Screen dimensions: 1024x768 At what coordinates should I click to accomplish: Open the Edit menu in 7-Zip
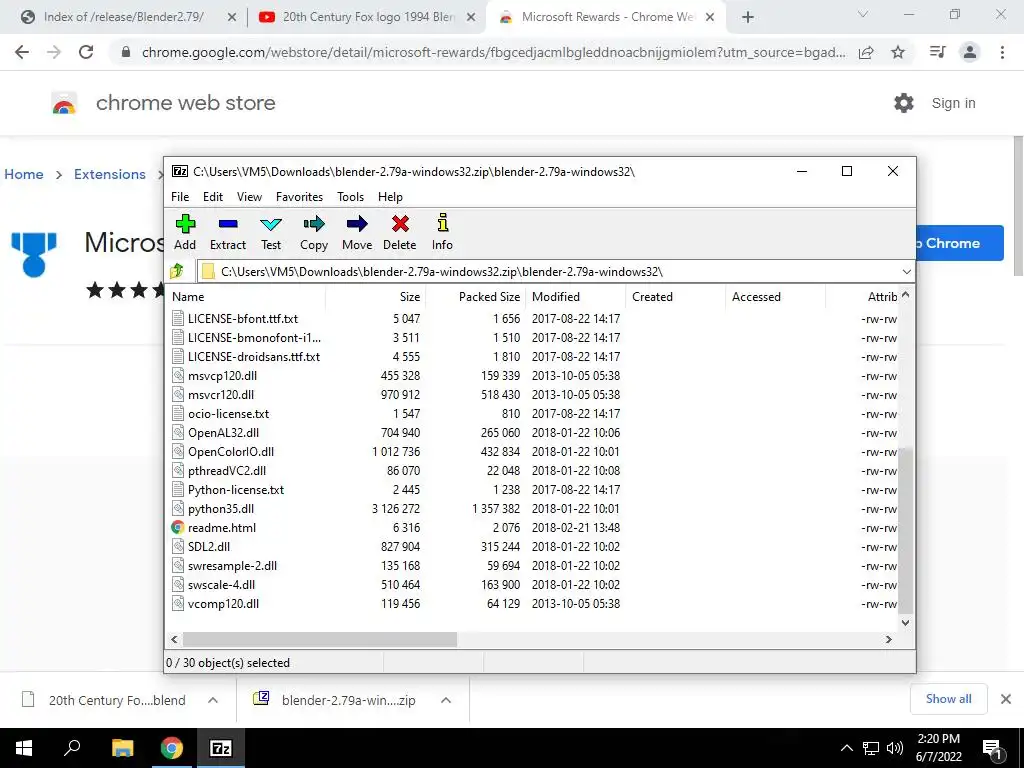(x=213, y=197)
